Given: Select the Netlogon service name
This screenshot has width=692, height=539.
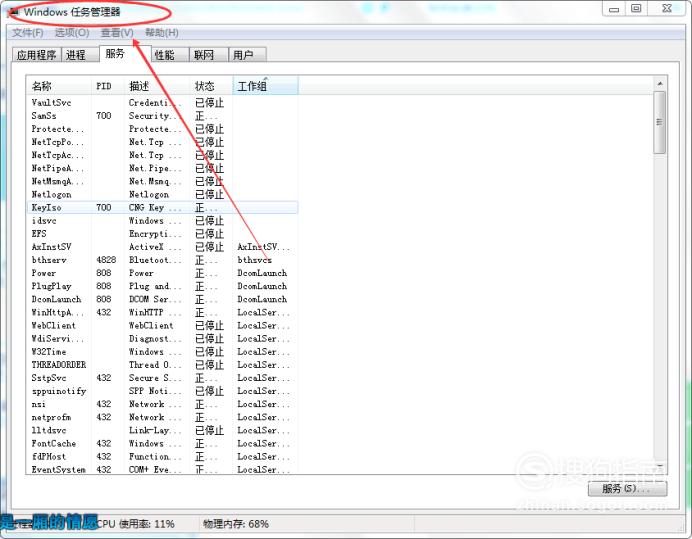Looking at the screenshot, I should 51,194.
